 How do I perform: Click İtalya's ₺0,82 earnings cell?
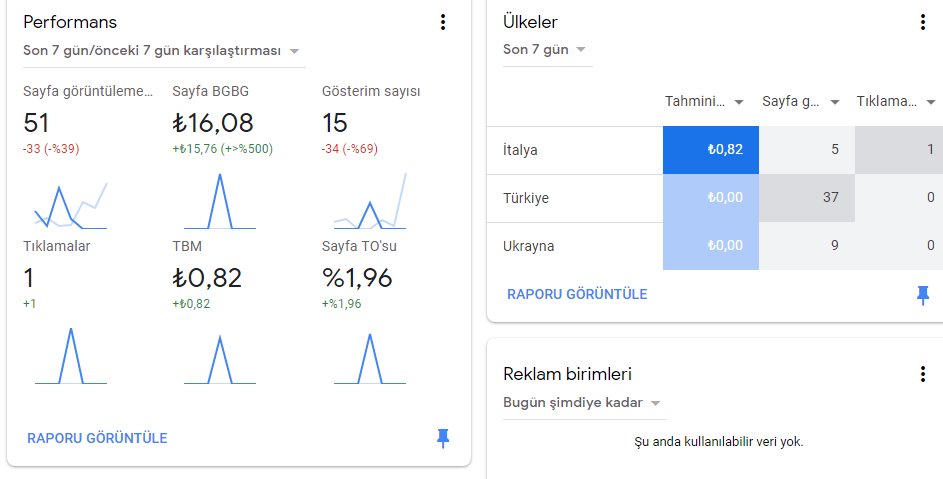pyautogui.click(x=711, y=150)
